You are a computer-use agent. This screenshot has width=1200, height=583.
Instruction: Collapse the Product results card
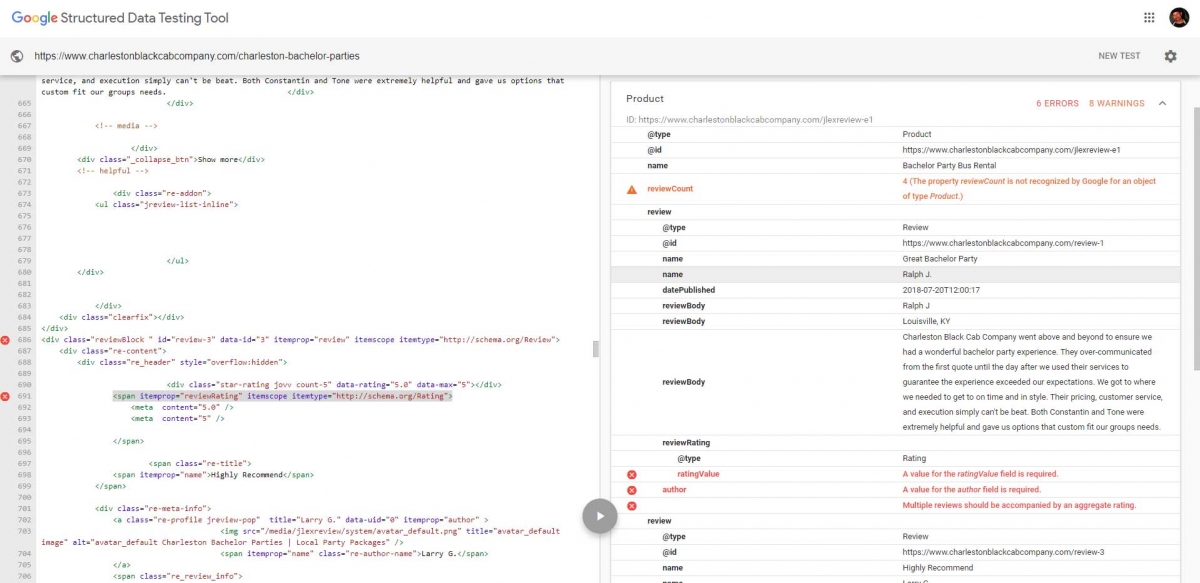[x=1162, y=103]
